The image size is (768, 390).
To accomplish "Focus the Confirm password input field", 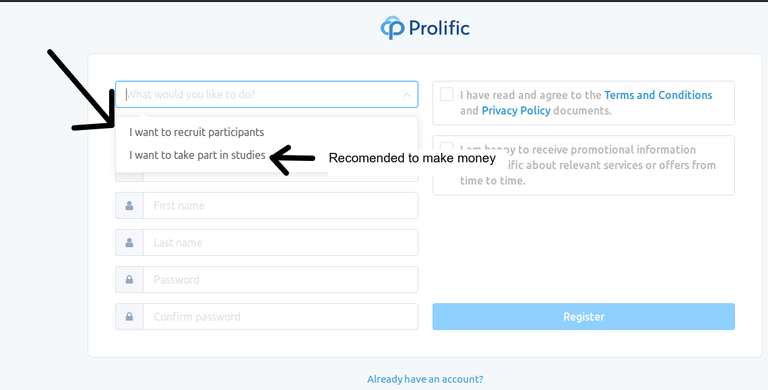I will (x=281, y=317).
